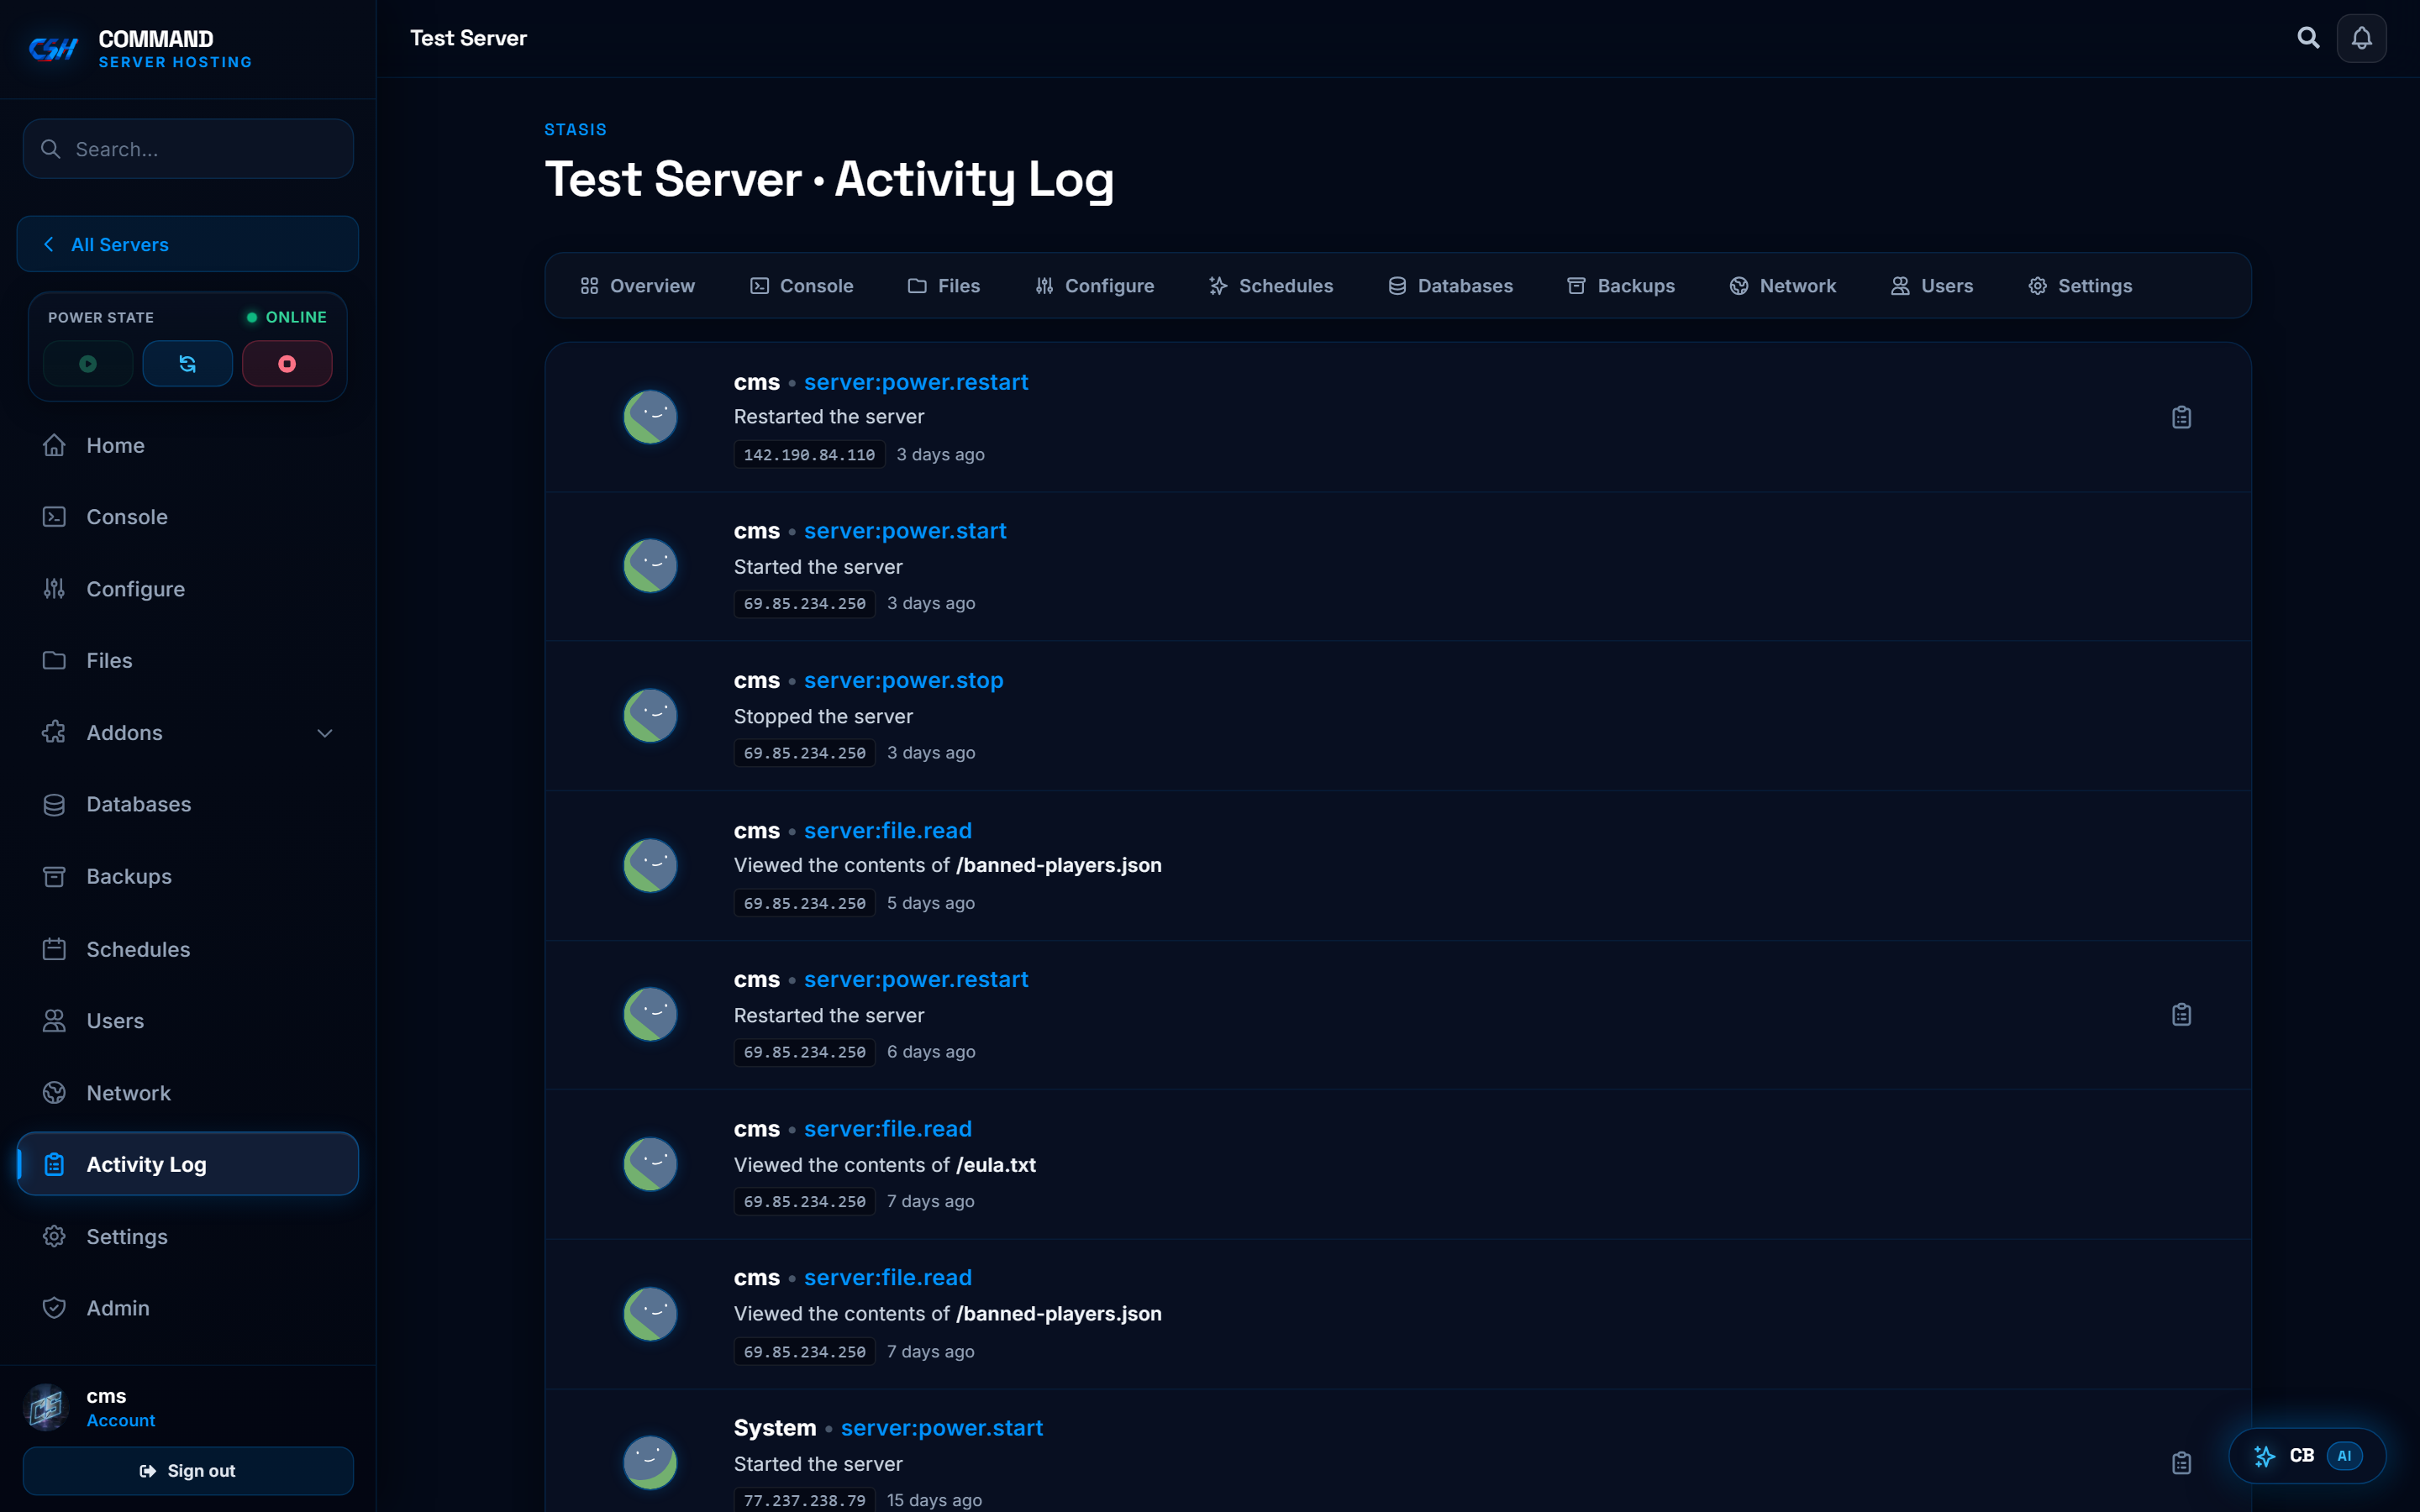Screen dimensions: 2420x1512
Task: Expand the Addons sidebar section
Action: point(188,732)
